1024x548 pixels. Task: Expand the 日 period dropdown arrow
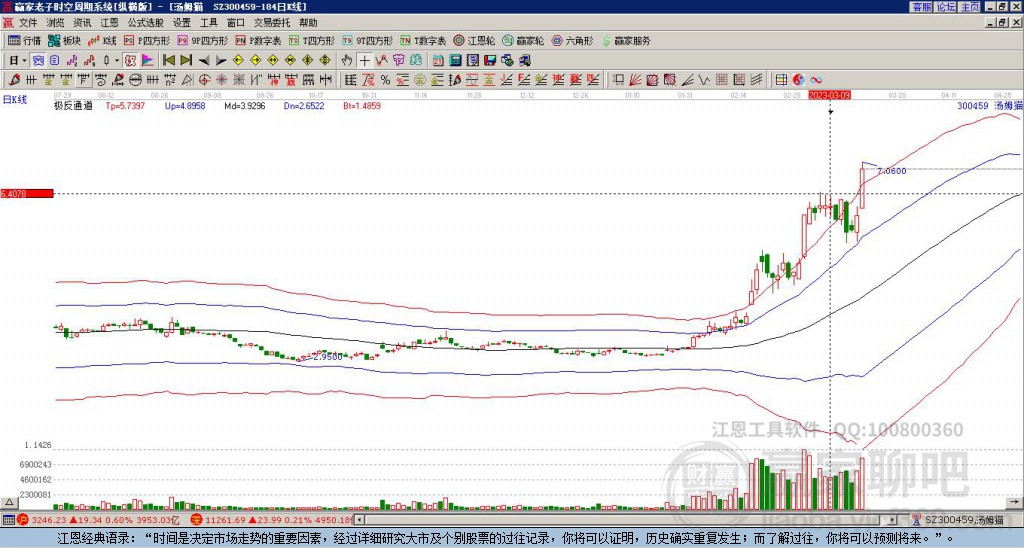(26, 60)
